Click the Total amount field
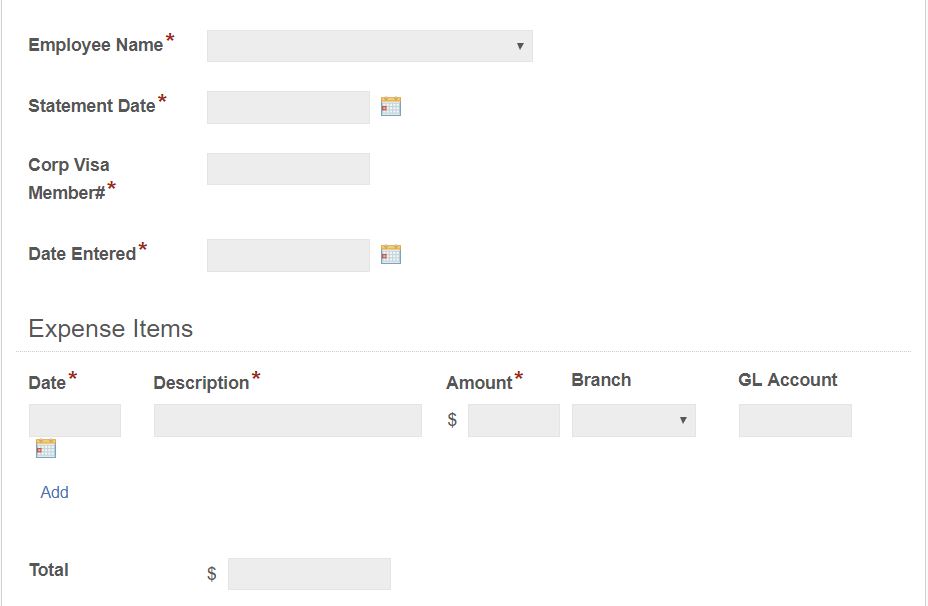928x606 pixels. coord(309,574)
